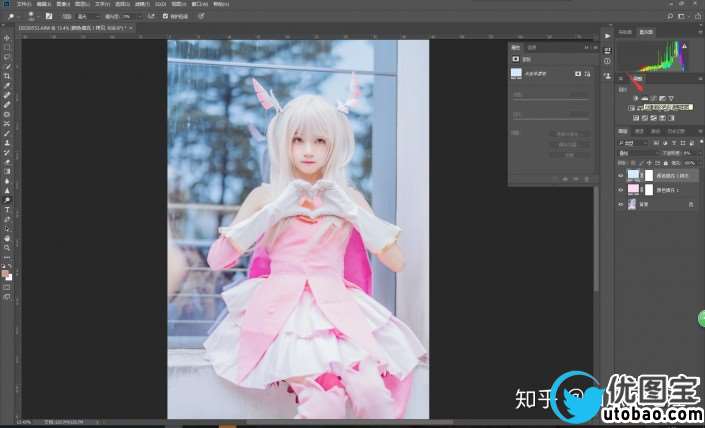Select the Move tool
The image size is (705, 428).
pyautogui.click(x=7, y=38)
